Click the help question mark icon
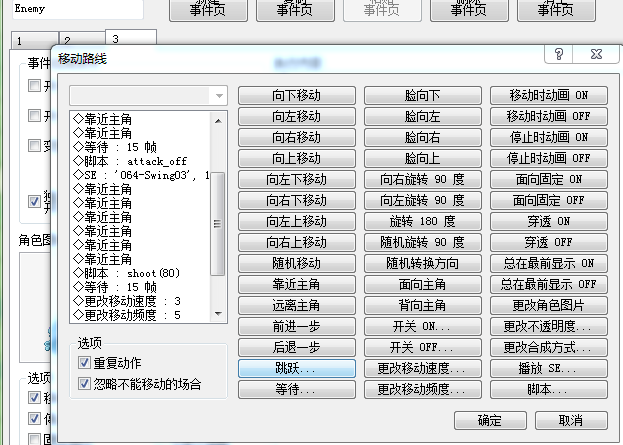Viewport: 623px width, 445px height. coord(559,54)
